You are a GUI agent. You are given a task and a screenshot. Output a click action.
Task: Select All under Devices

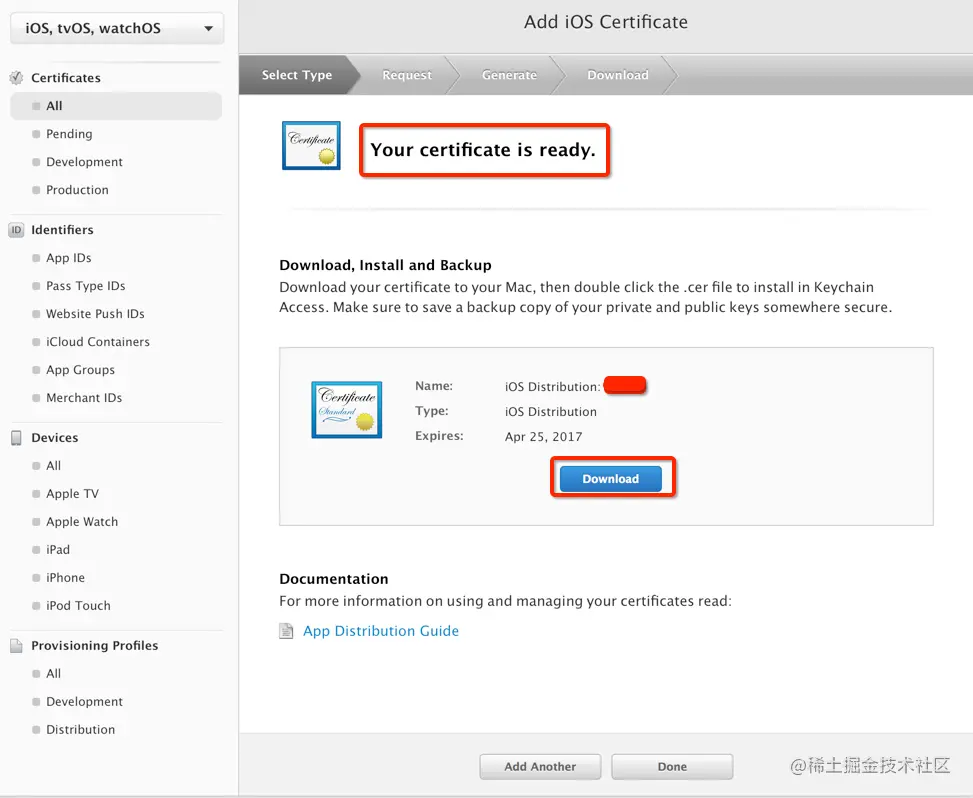click(53, 466)
